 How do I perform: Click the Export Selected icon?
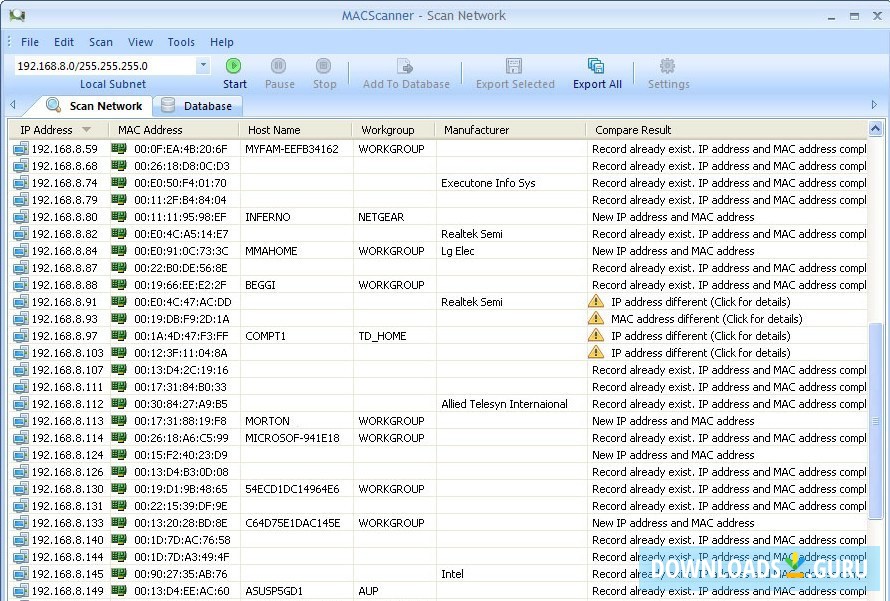[x=514, y=67]
